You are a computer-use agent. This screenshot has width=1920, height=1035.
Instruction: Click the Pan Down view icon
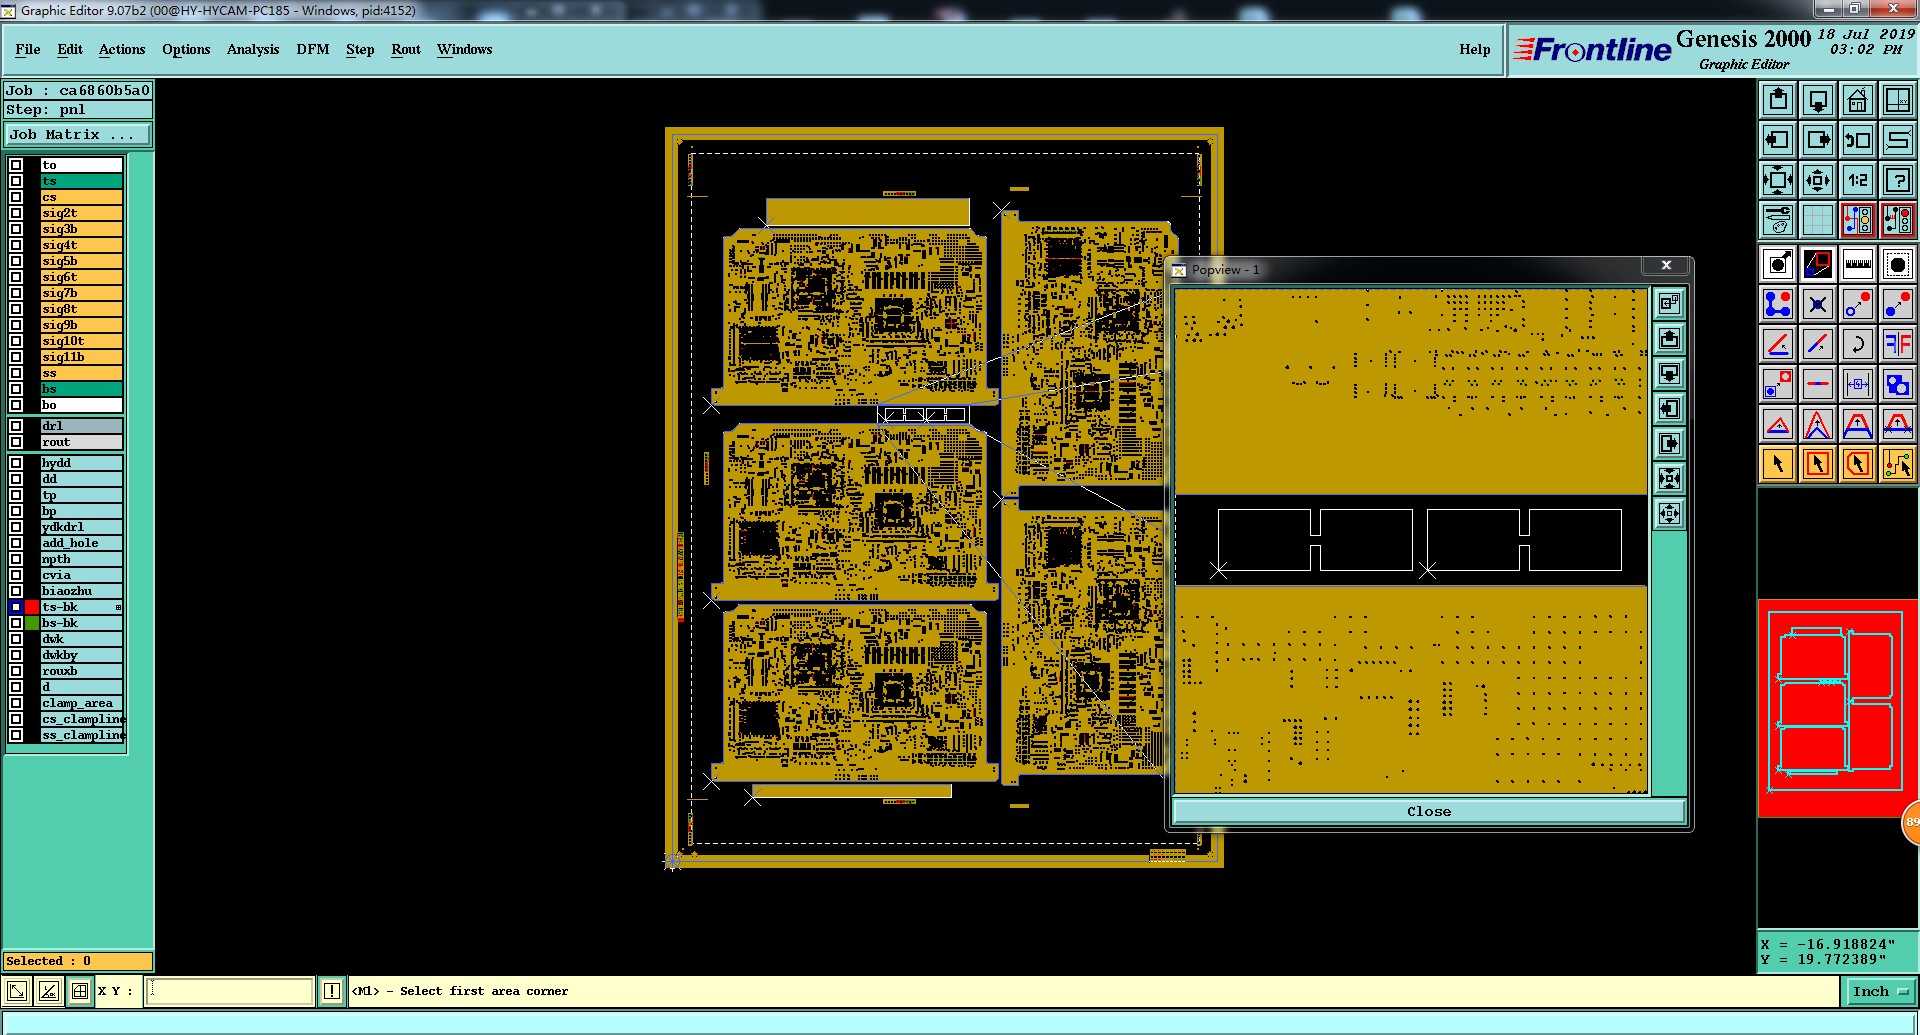1818,100
